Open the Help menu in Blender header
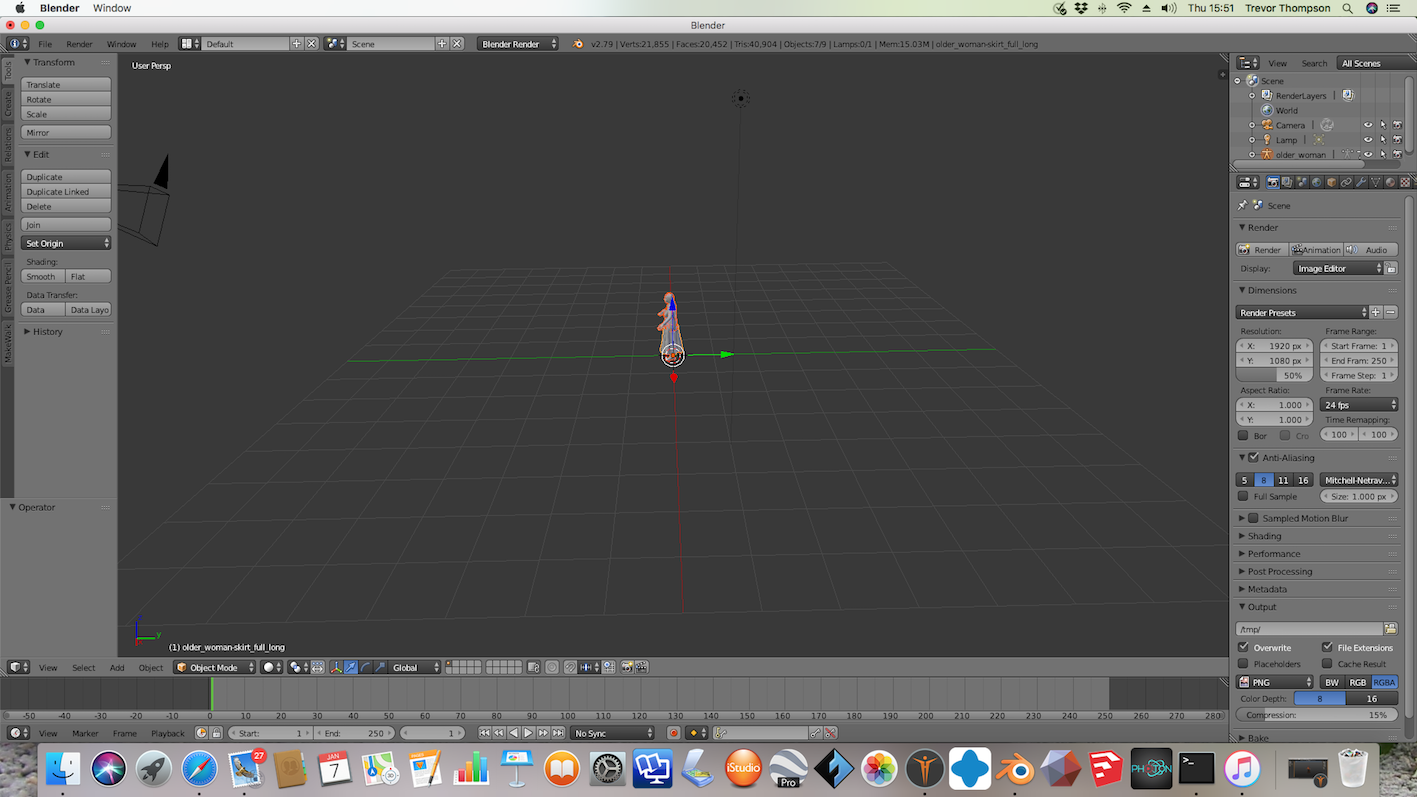This screenshot has height=797, width=1417. (x=160, y=44)
